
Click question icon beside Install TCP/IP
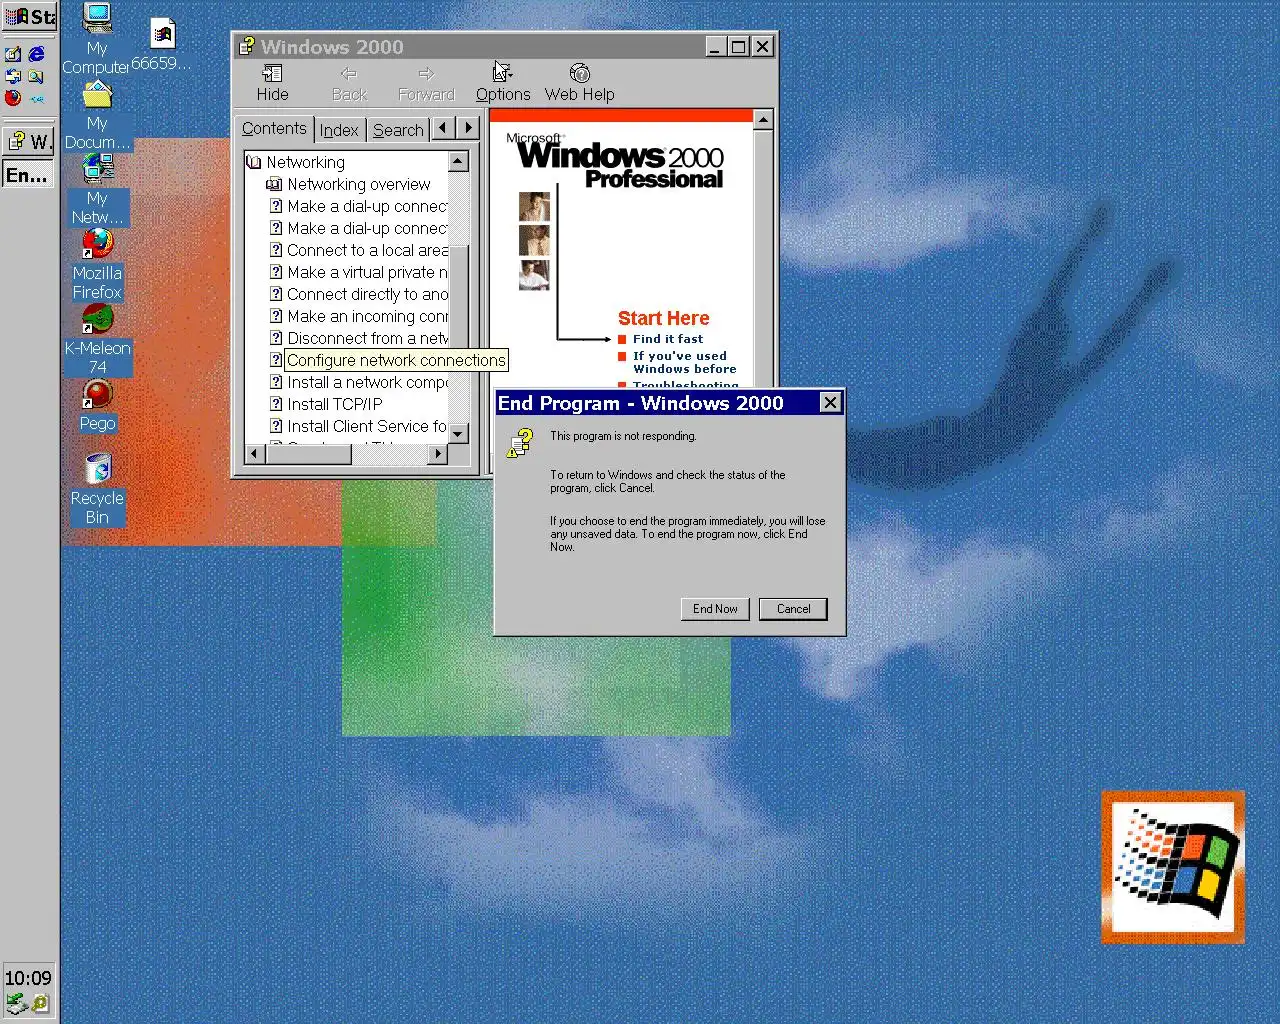pyautogui.click(x=276, y=404)
